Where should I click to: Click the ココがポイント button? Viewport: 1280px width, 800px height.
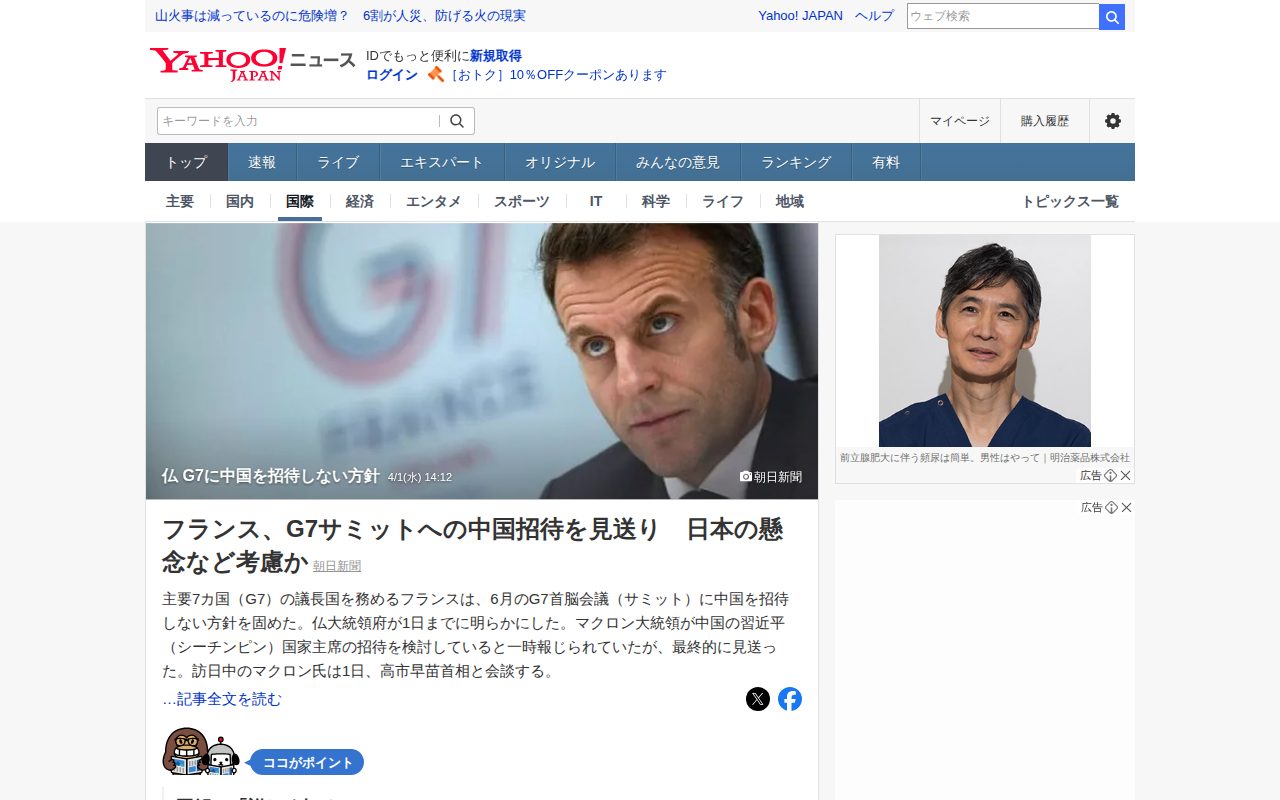pos(306,762)
